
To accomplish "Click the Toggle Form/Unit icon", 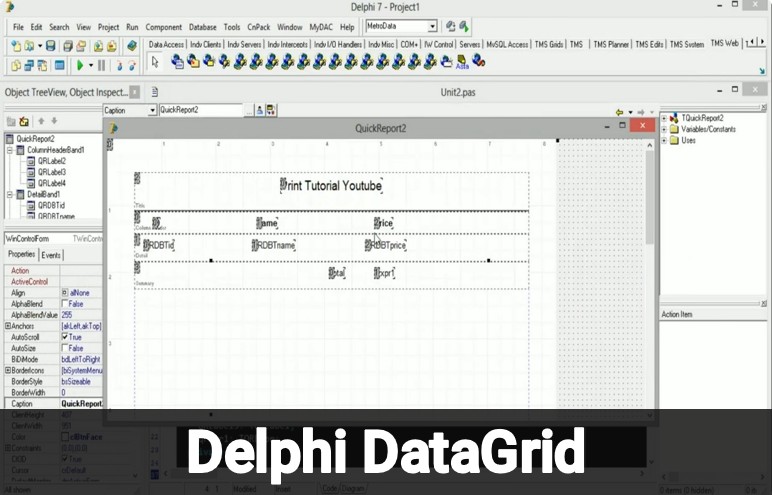I will [x=42, y=65].
